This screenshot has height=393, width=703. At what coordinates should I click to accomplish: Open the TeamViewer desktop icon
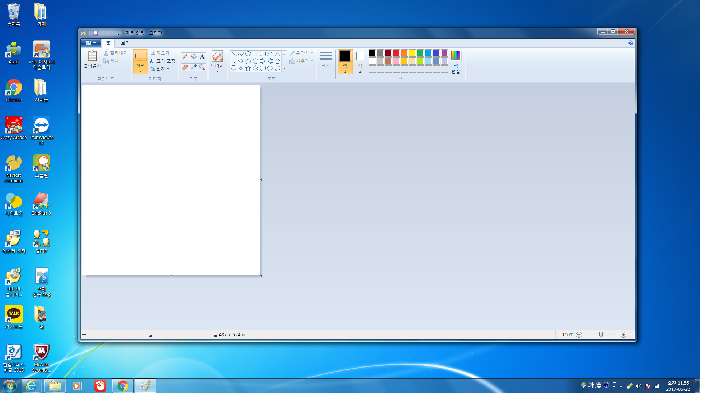click(x=41, y=131)
